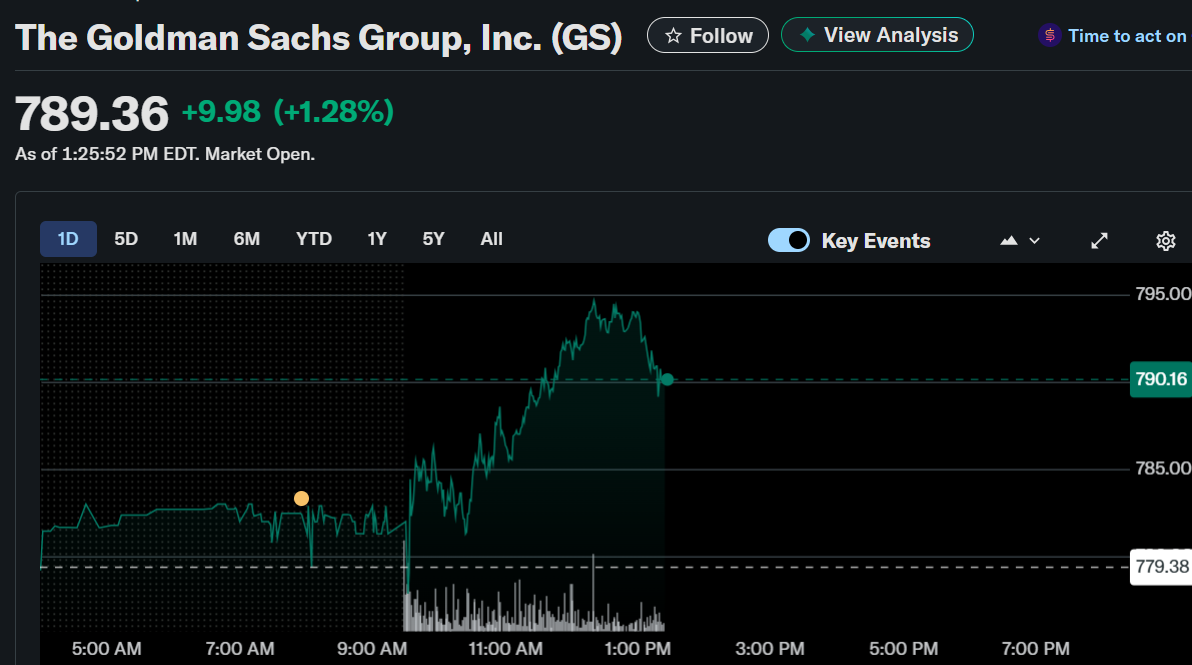Open chart settings gear
This screenshot has height=665, width=1192.
(1165, 241)
